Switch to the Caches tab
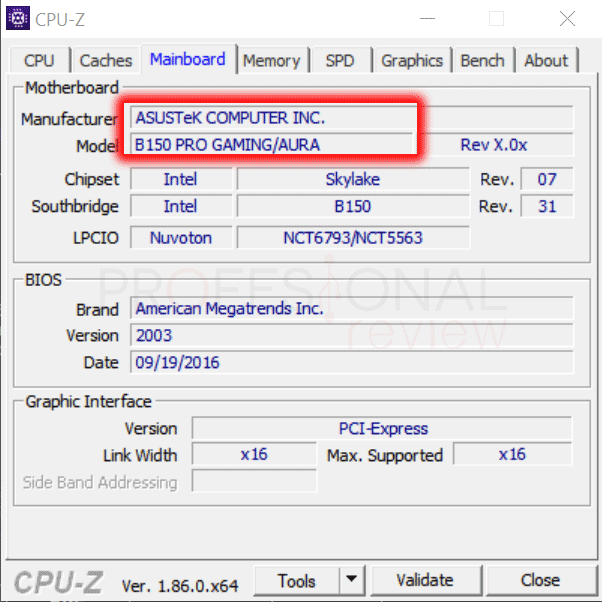This screenshot has height=602, width=602. click(x=106, y=61)
